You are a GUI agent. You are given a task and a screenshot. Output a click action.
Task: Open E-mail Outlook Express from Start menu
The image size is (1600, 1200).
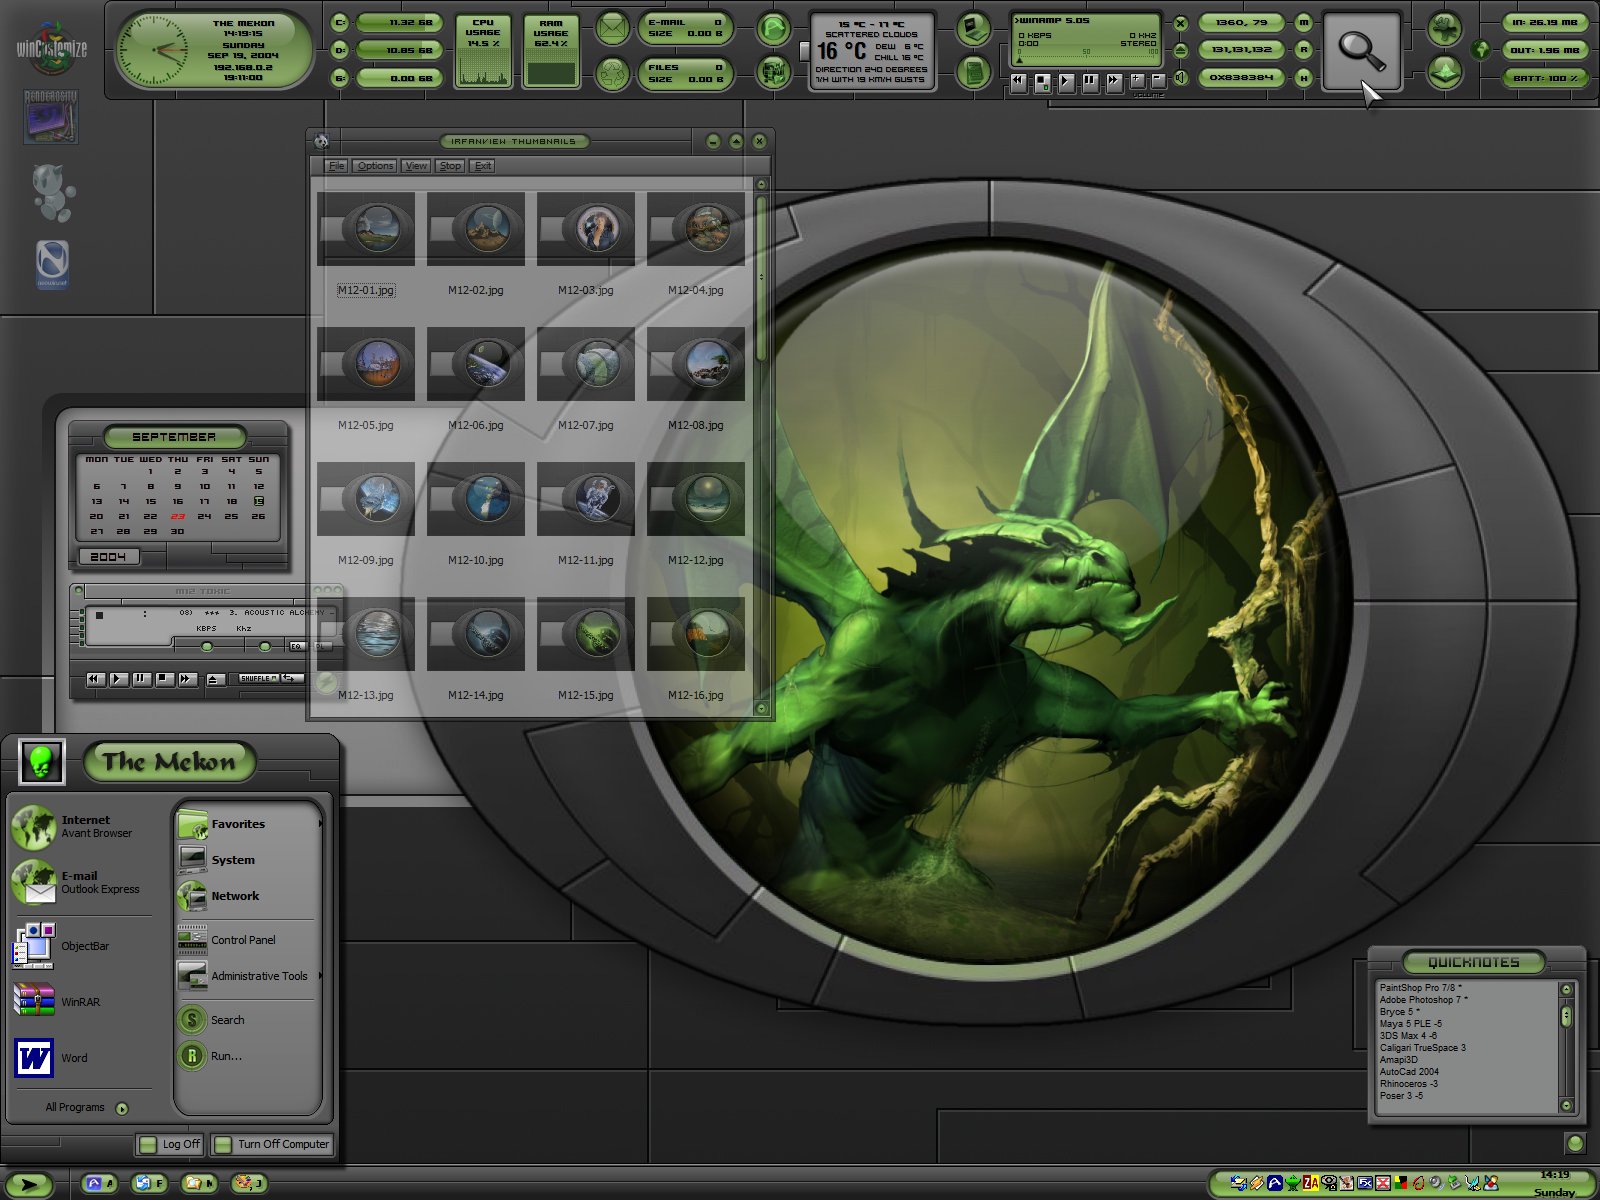point(80,882)
